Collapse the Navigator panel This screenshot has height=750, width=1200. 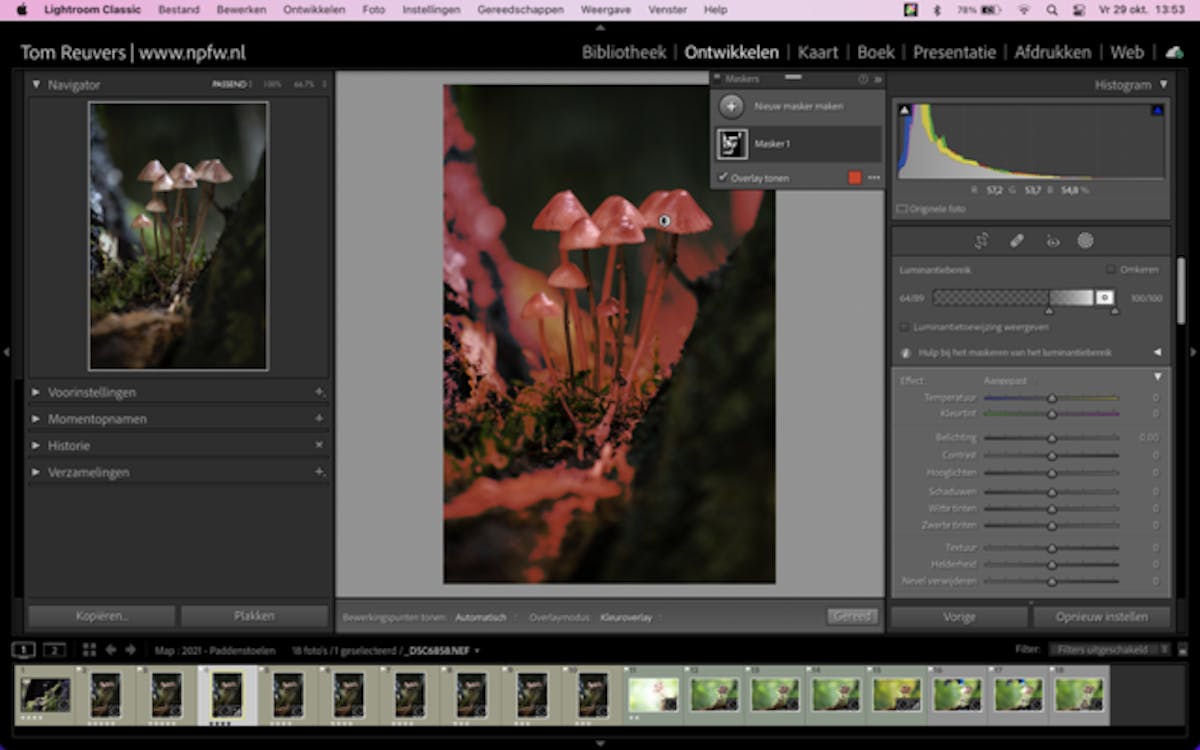36,85
